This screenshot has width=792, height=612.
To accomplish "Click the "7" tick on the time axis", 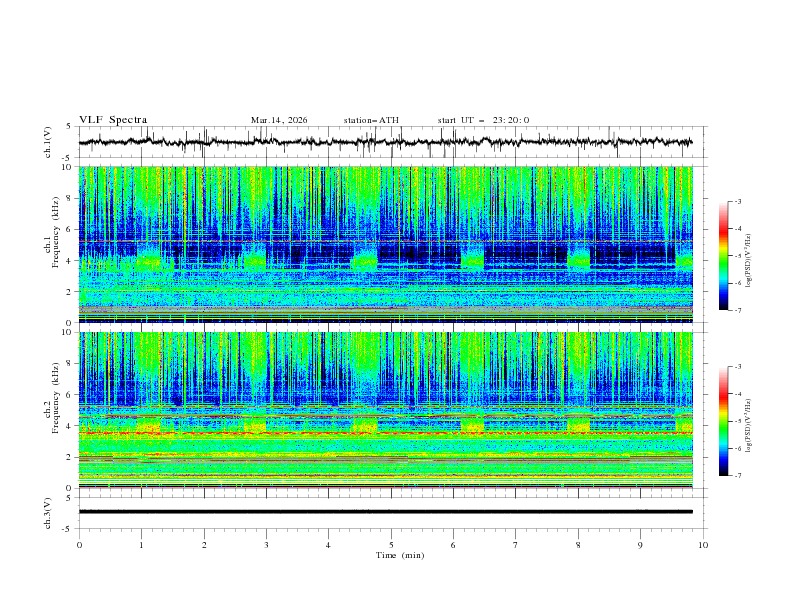I will pos(516,545).
